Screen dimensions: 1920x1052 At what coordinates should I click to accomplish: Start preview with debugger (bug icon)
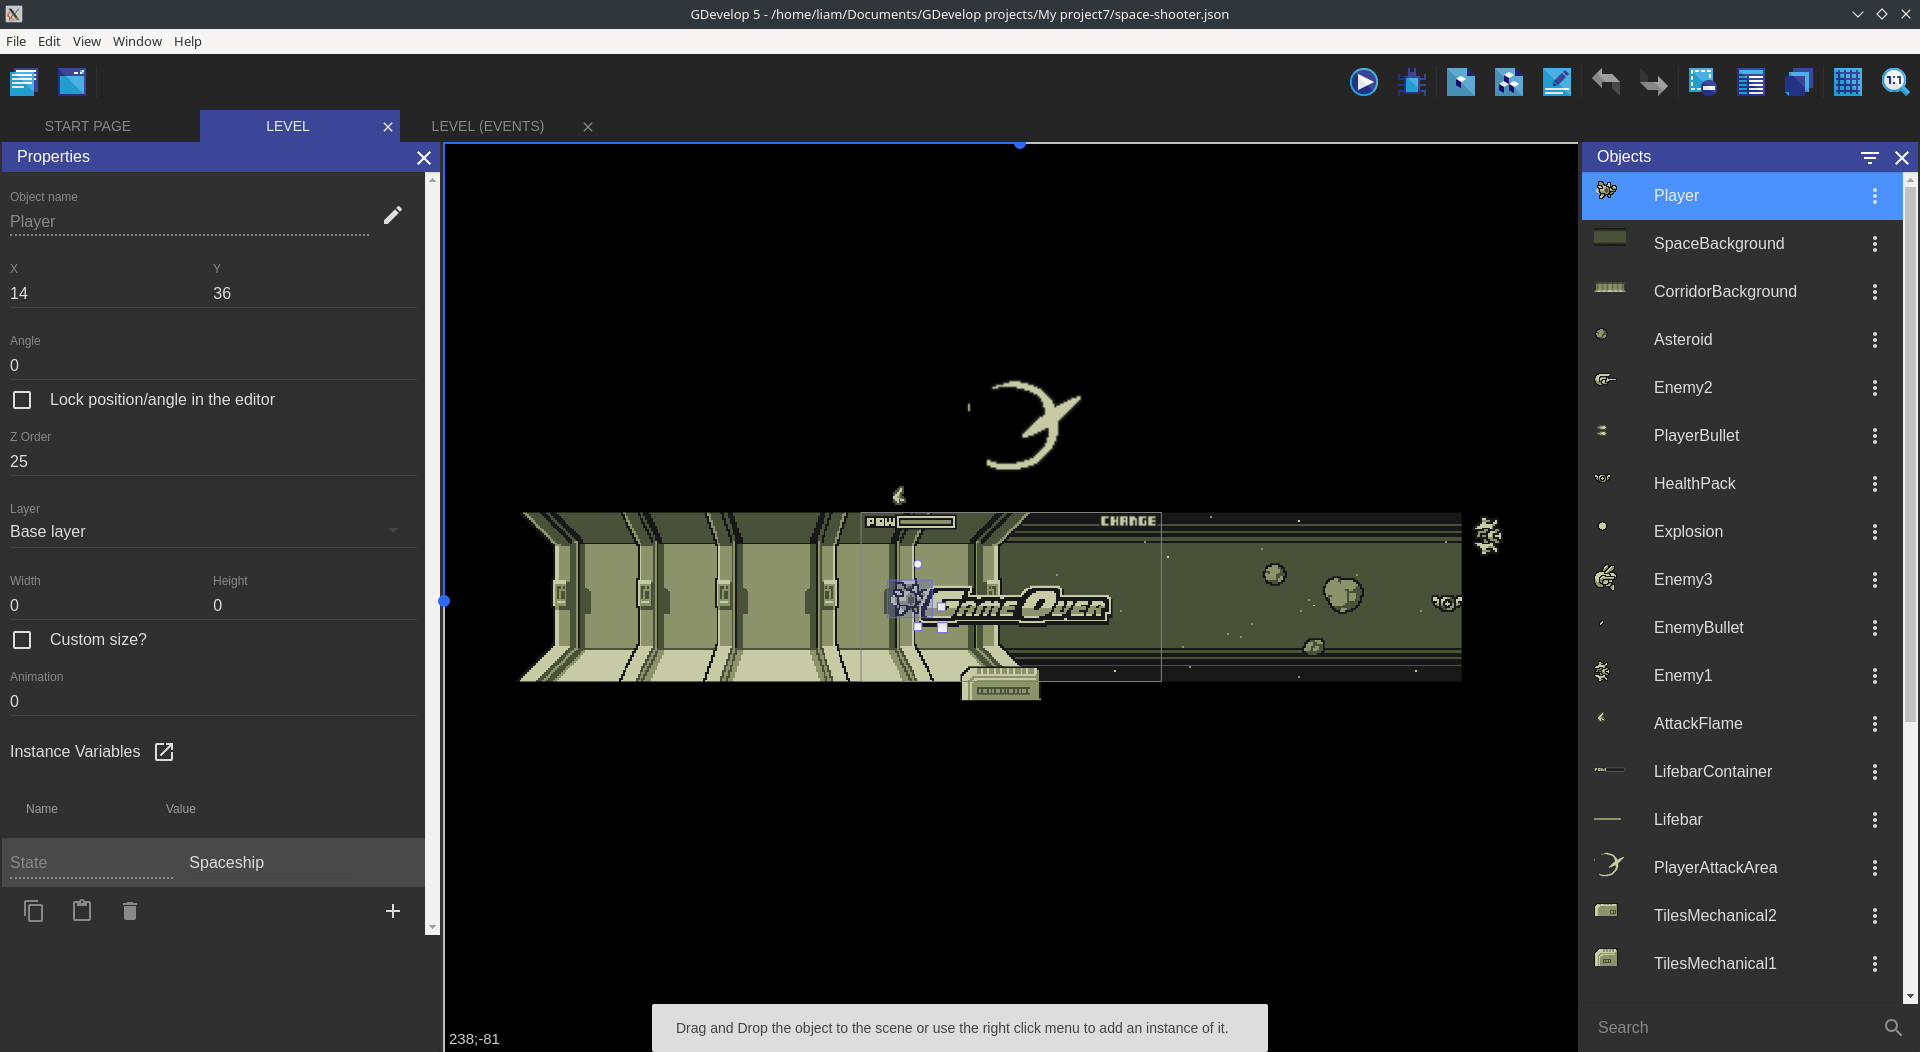[x=1412, y=82]
